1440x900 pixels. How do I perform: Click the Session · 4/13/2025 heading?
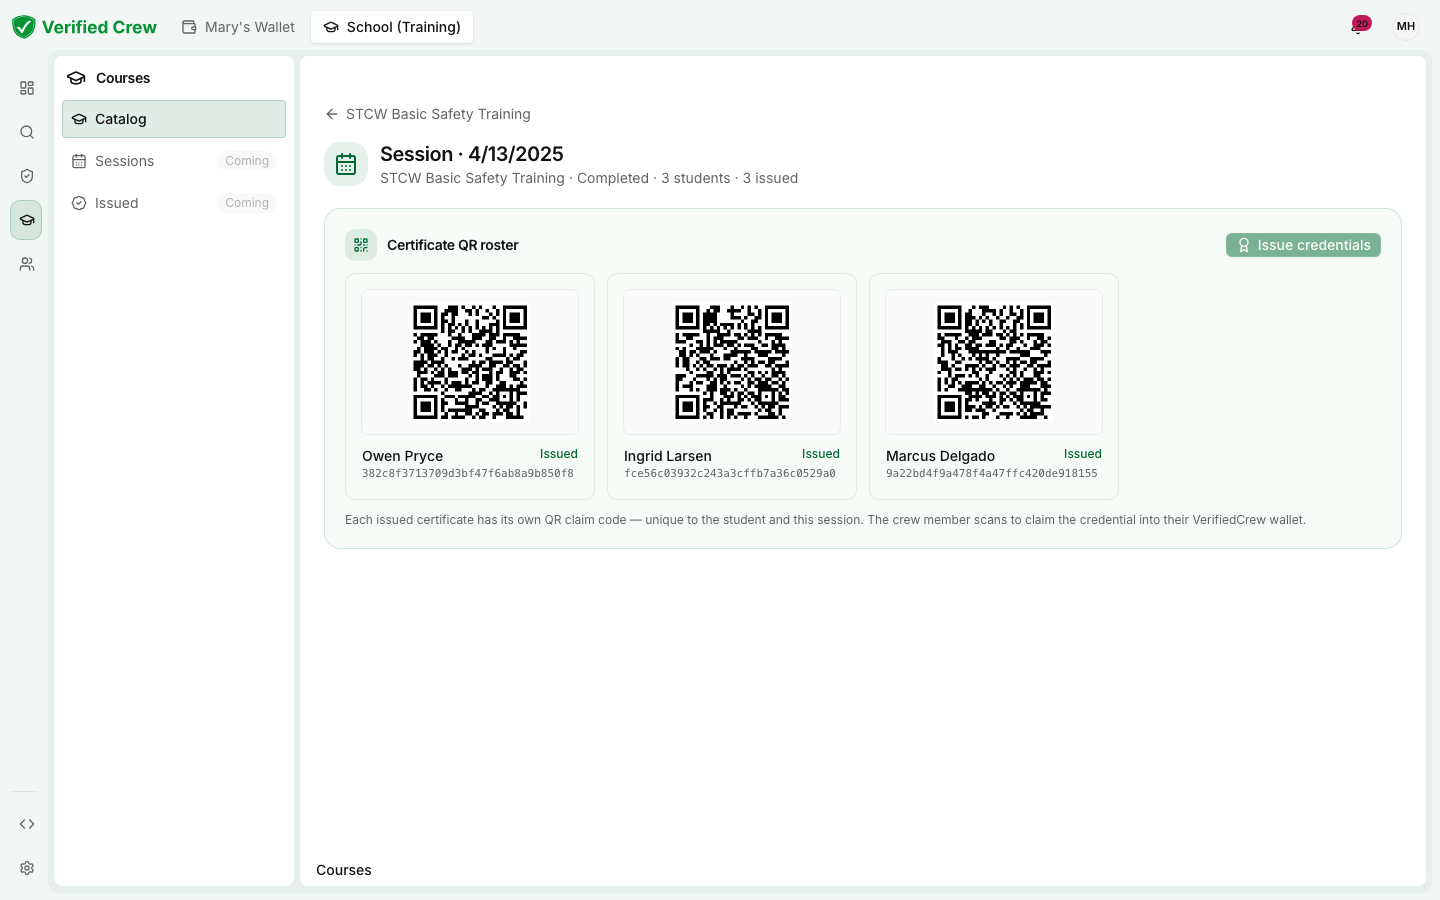472,154
